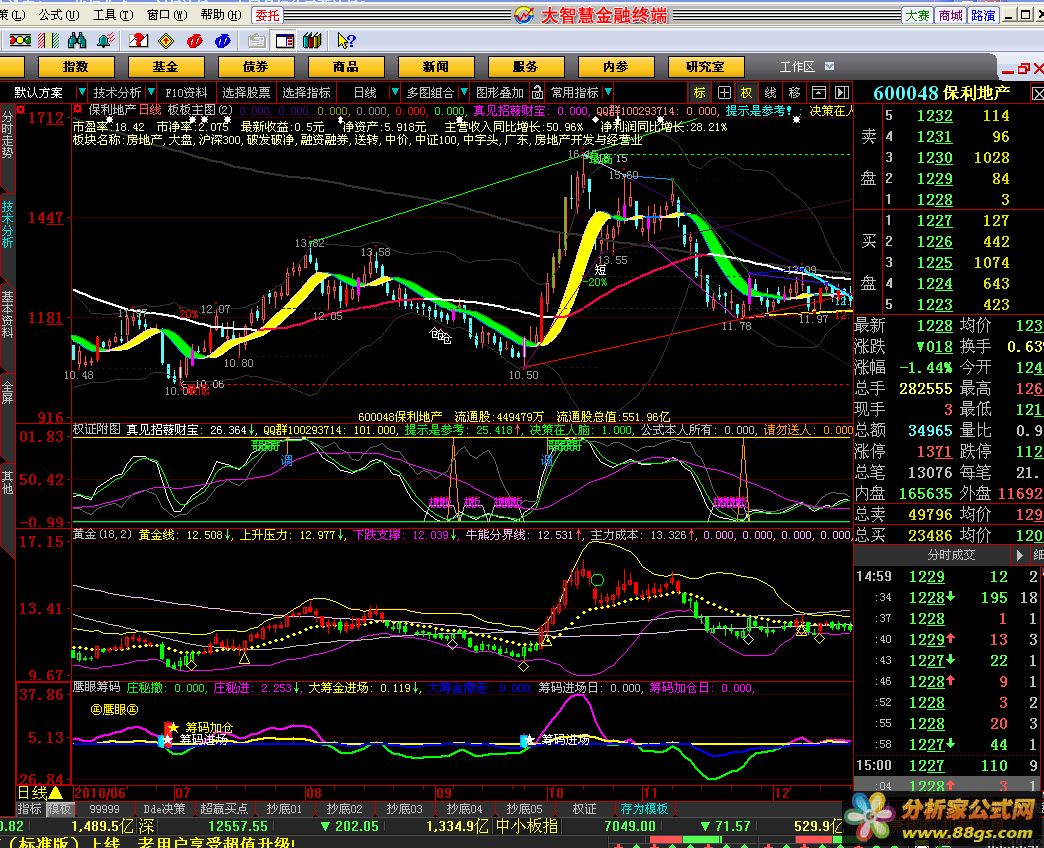Open the 工作区 dropdown
The width and height of the screenshot is (1044, 848).
(829, 66)
